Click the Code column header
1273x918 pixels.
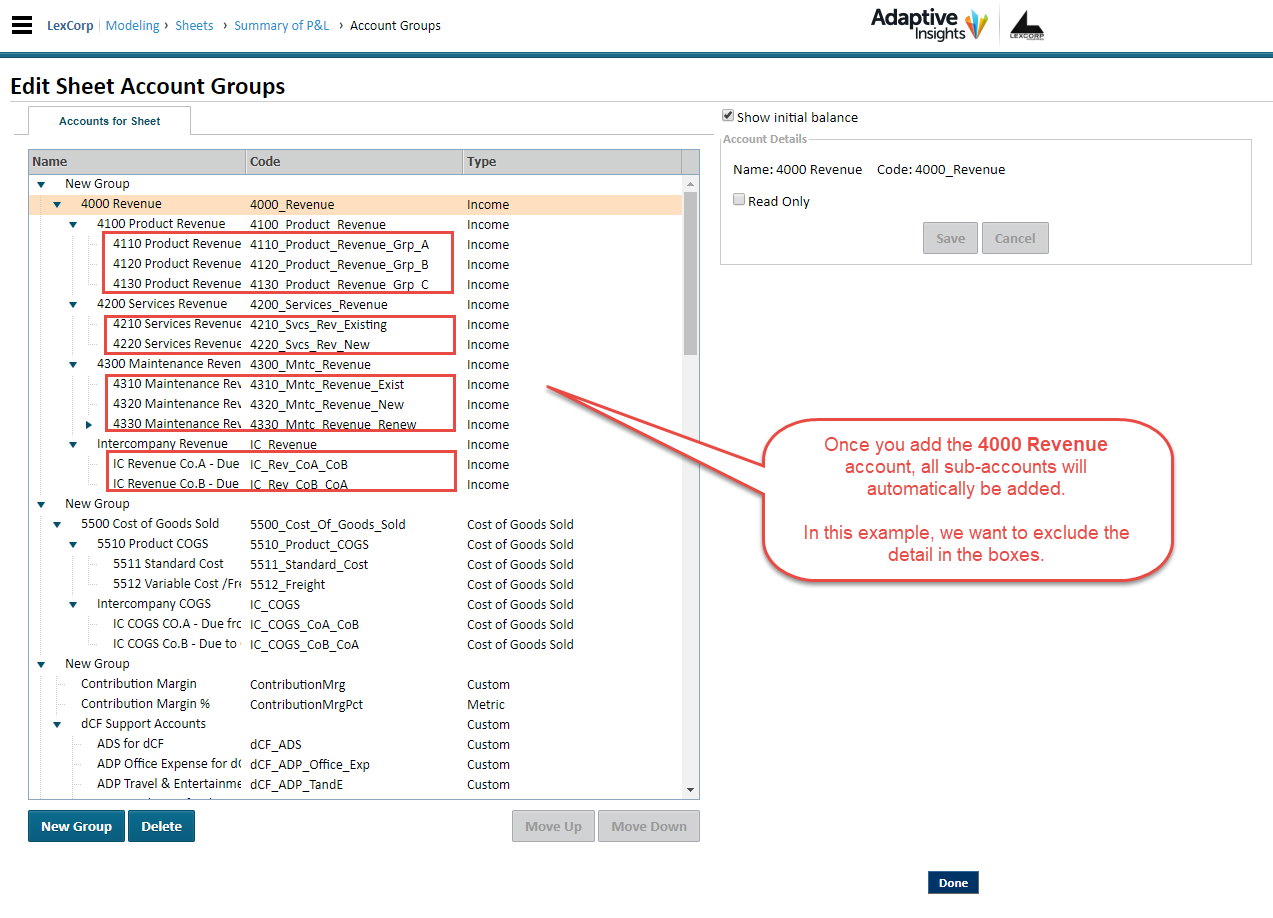click(355, 161)
